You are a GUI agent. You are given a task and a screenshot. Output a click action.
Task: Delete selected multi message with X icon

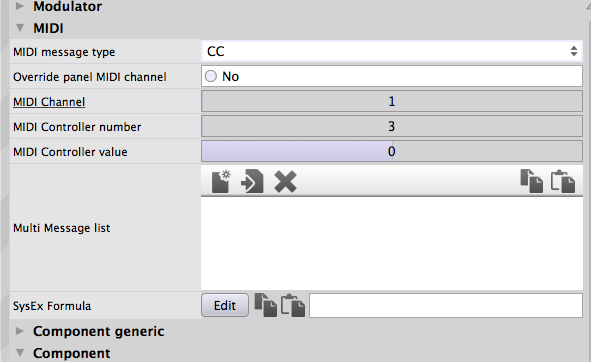tap(285, 182)
